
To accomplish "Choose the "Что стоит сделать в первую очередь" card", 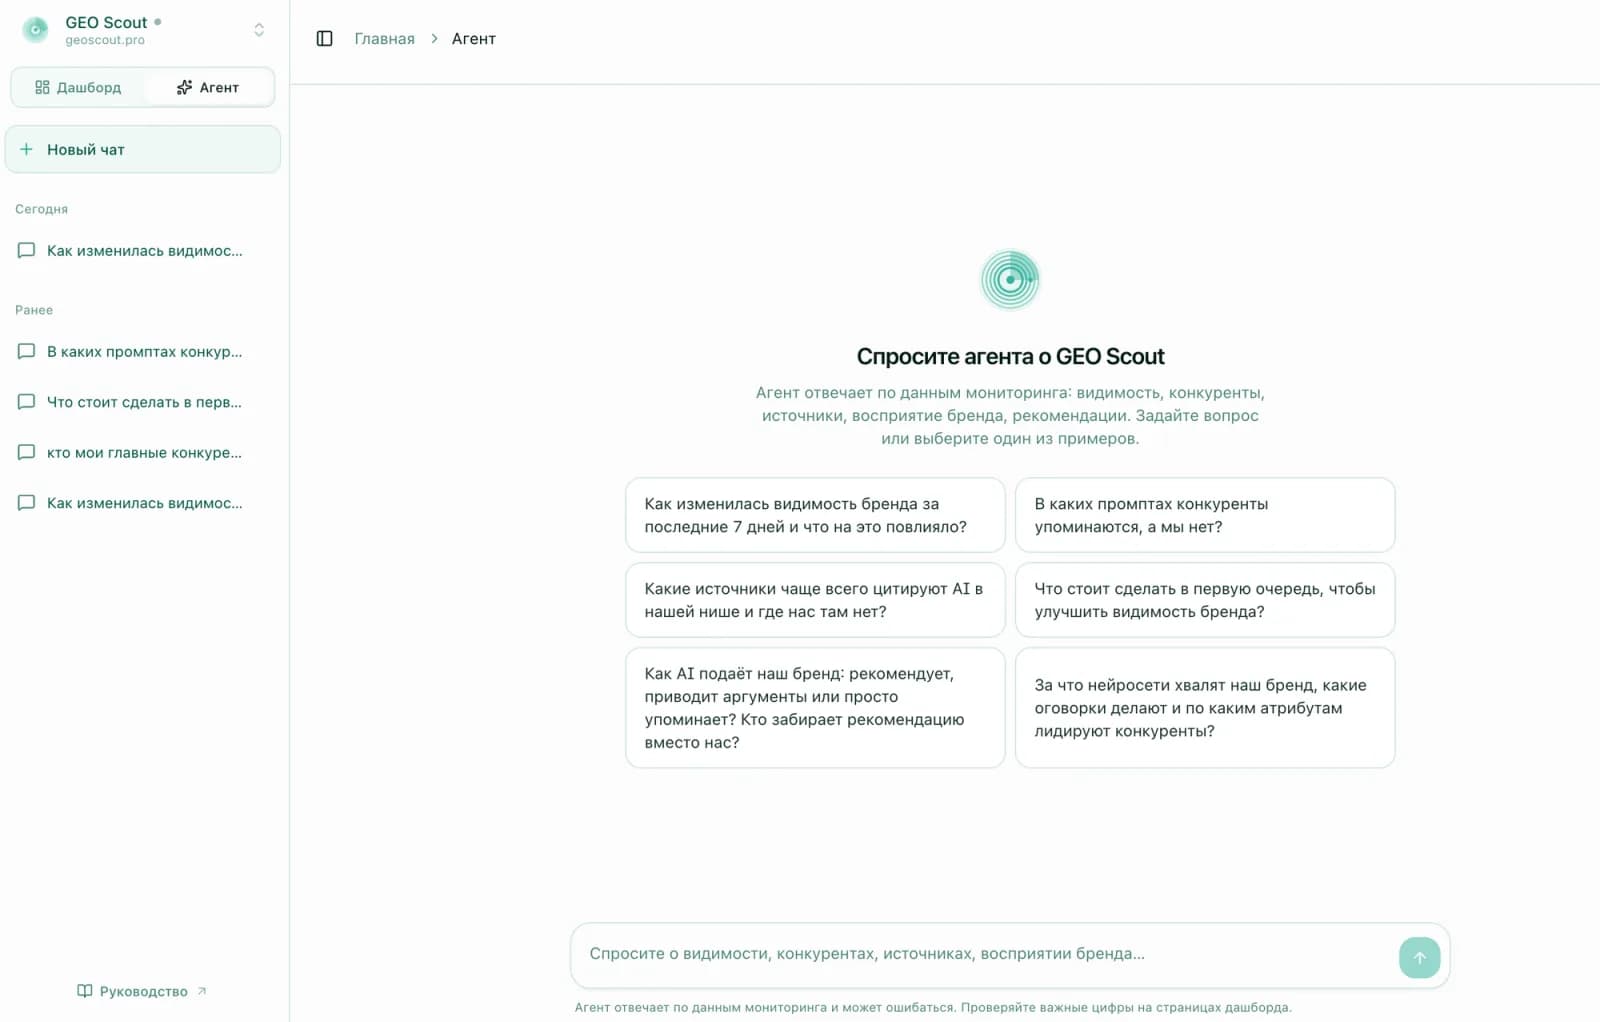I will (x=1205, y=600).
